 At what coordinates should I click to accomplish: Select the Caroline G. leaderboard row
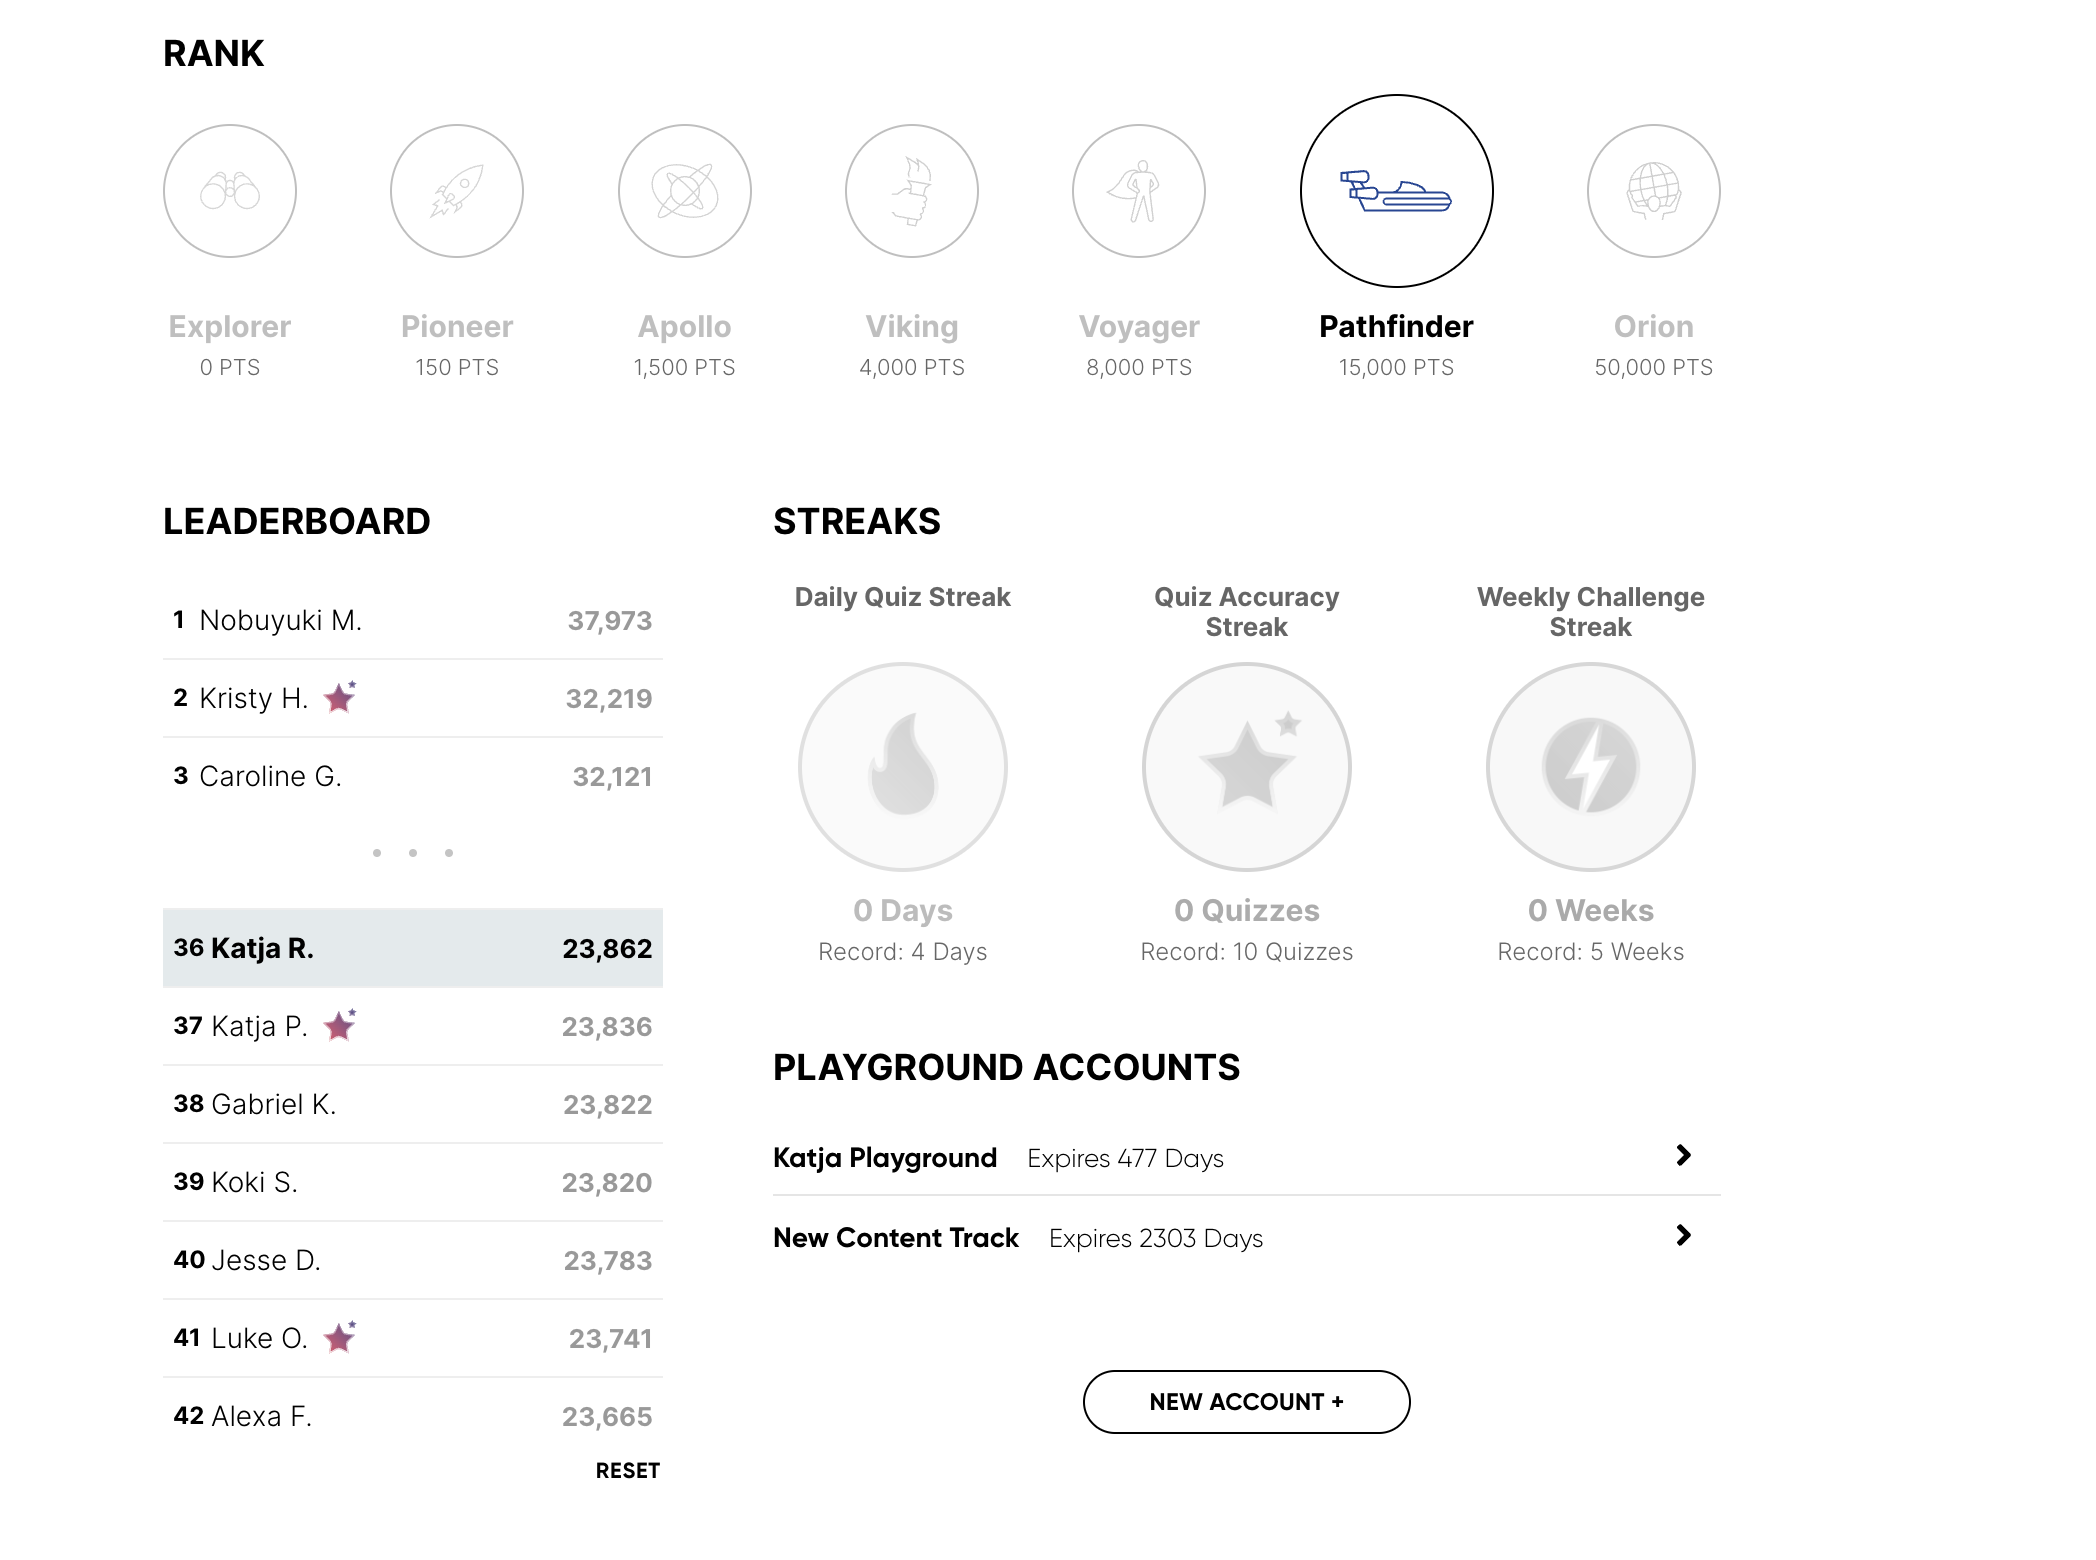coord(413,777)
